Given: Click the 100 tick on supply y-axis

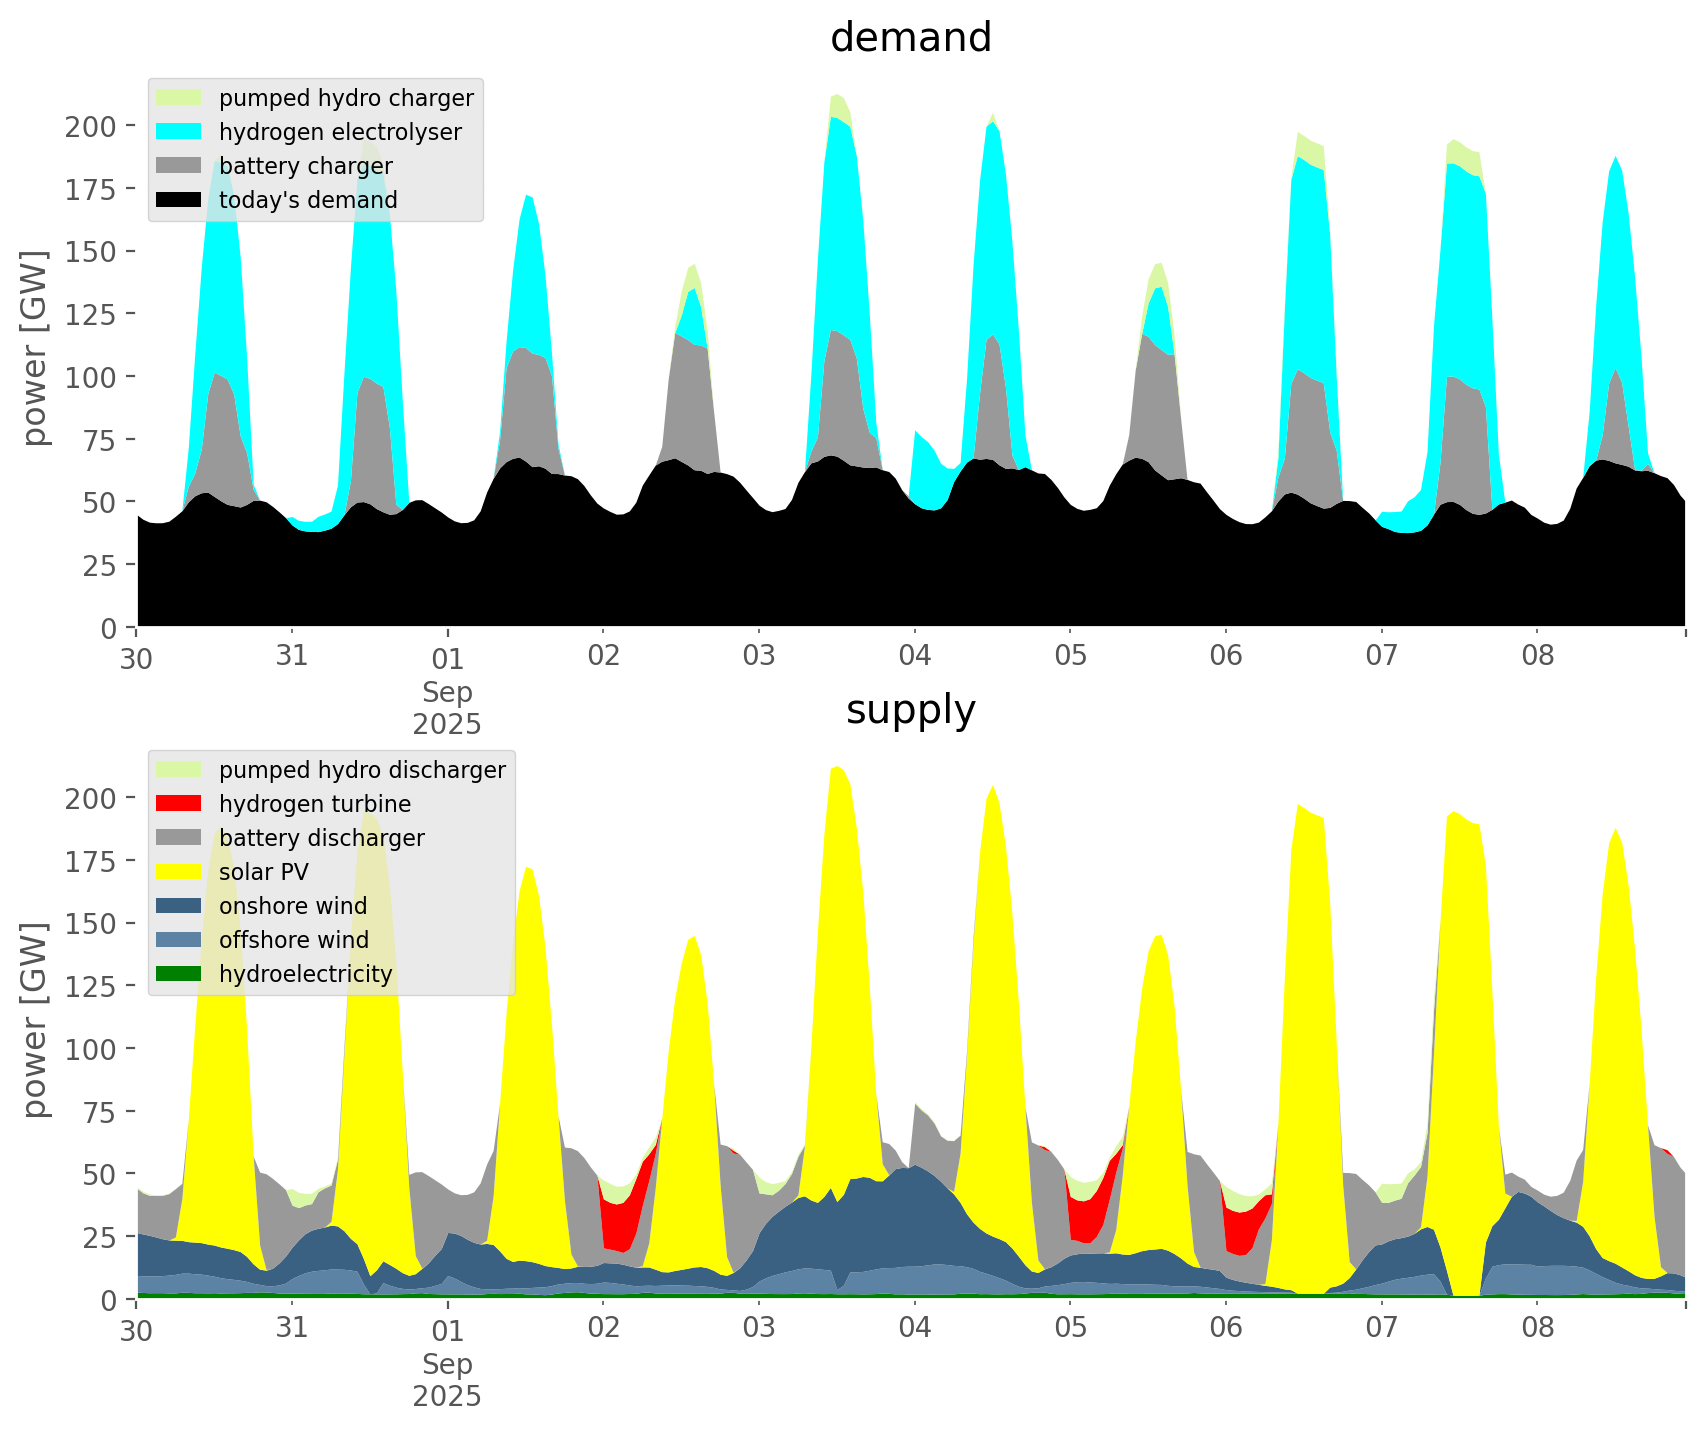Looking at the screenshot, I should point(91,1049).
